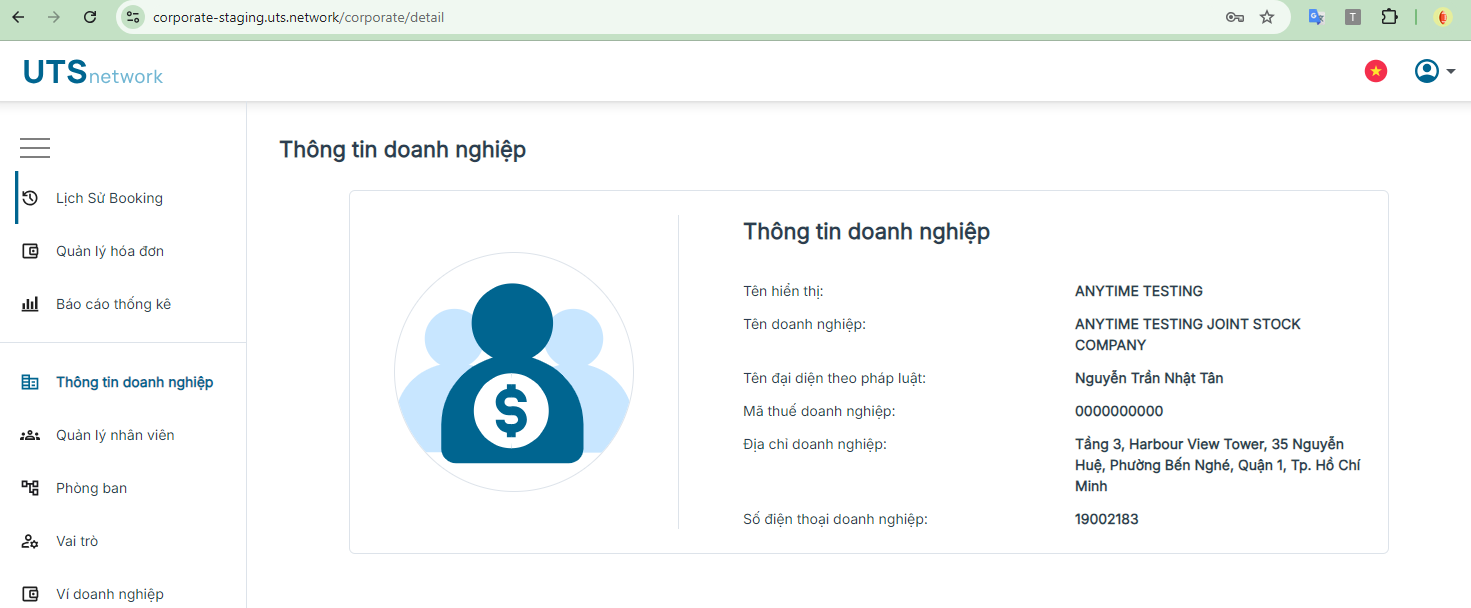This screenshot has height=608, width=1471.
Task: Open the saved passwords key icon
Action: pyautogui.click(x=1235, y=17)
